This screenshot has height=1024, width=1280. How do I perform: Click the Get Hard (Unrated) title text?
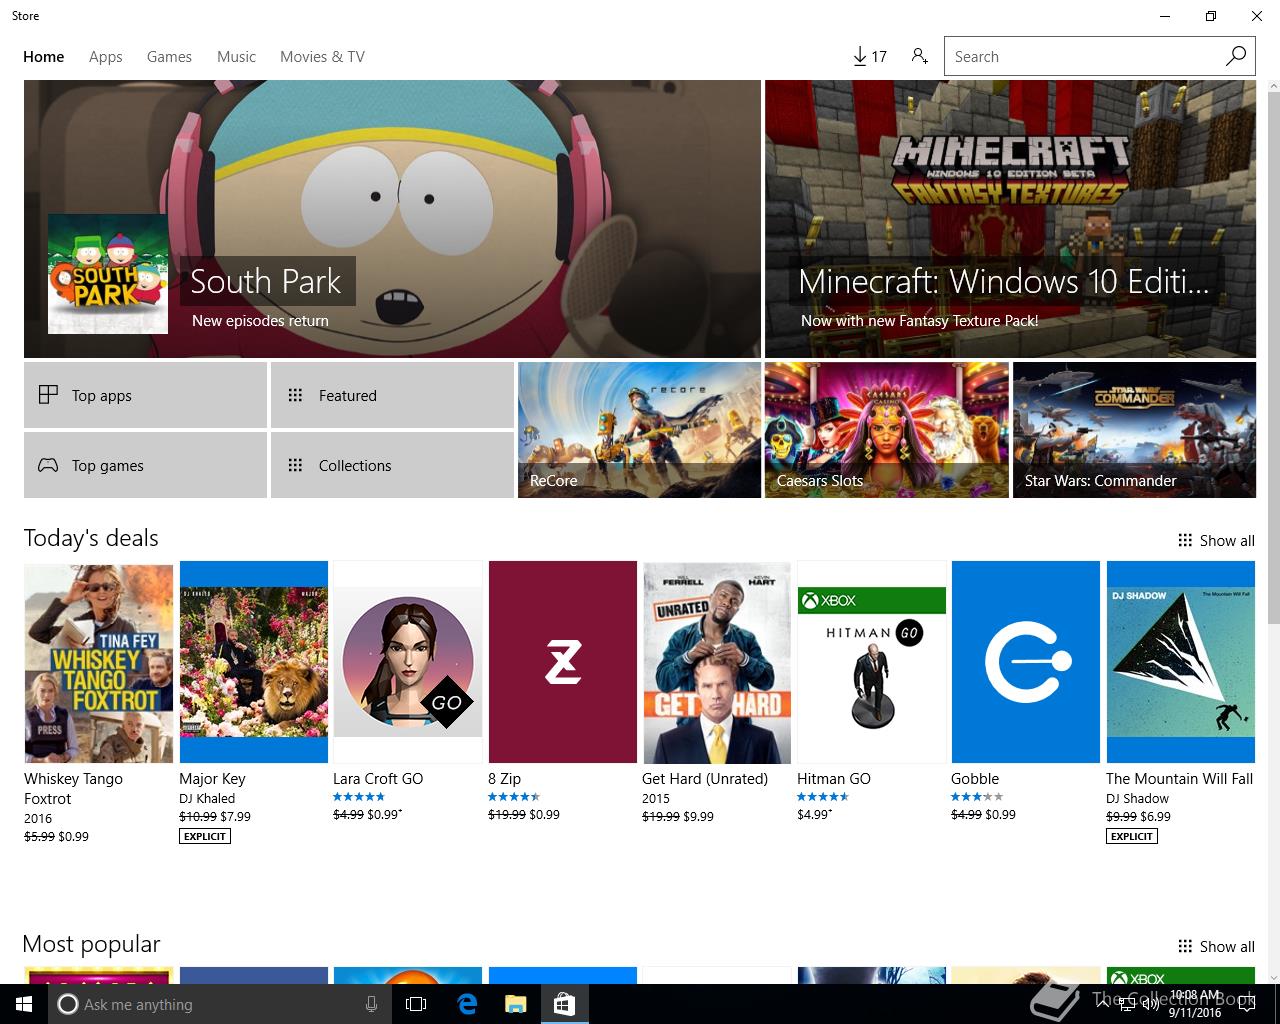click(x=705, y=779)
